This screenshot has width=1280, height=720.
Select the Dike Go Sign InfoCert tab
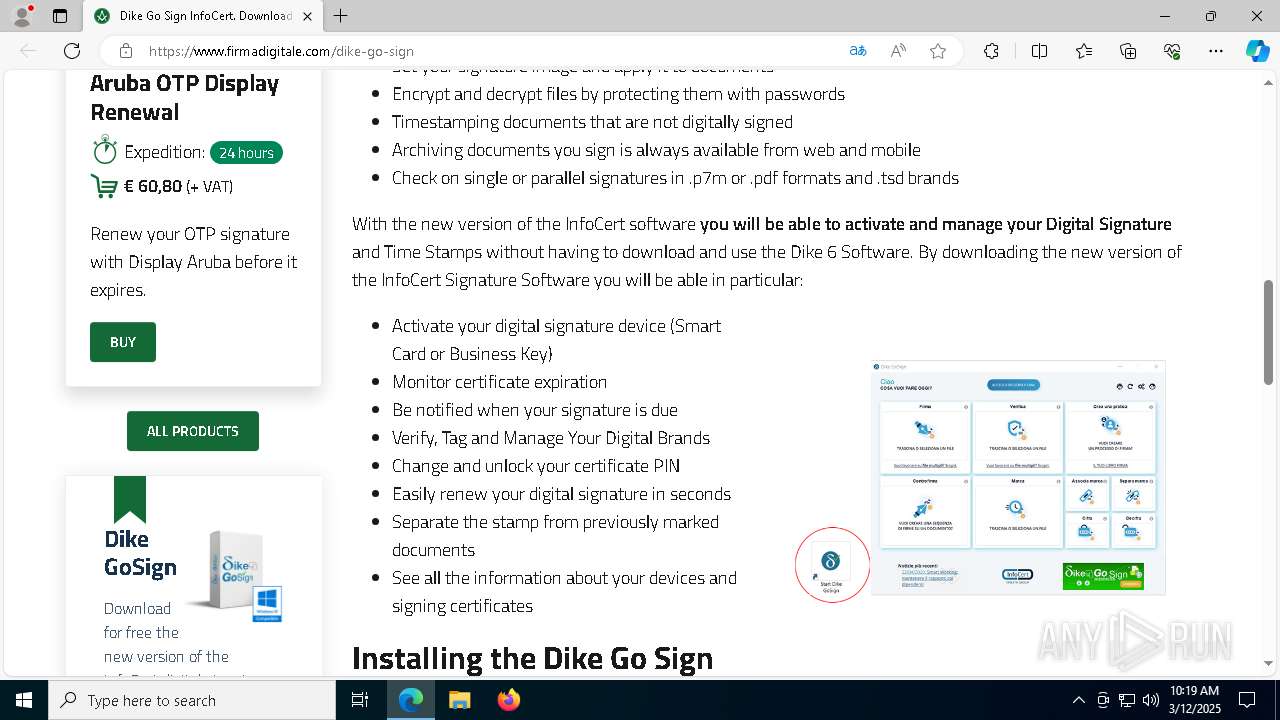(203, 16)
